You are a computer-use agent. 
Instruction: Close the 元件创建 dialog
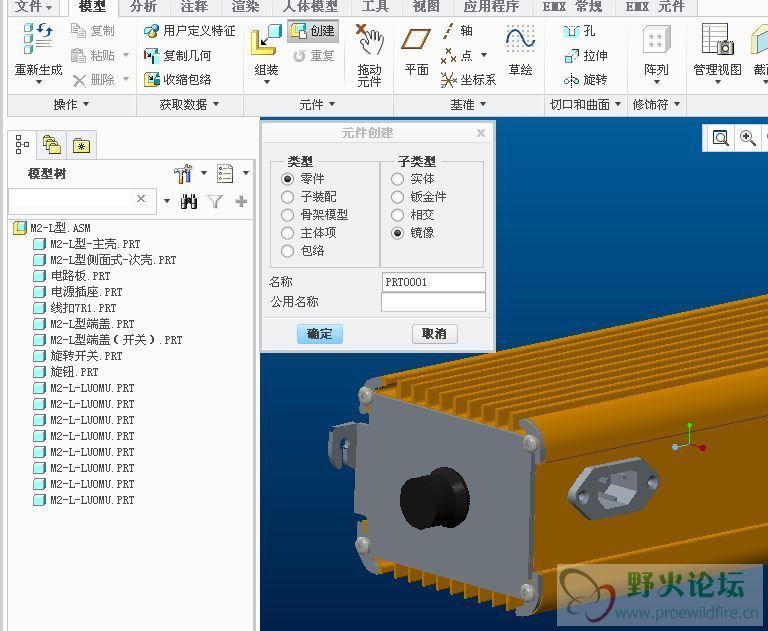click(481, 133)
